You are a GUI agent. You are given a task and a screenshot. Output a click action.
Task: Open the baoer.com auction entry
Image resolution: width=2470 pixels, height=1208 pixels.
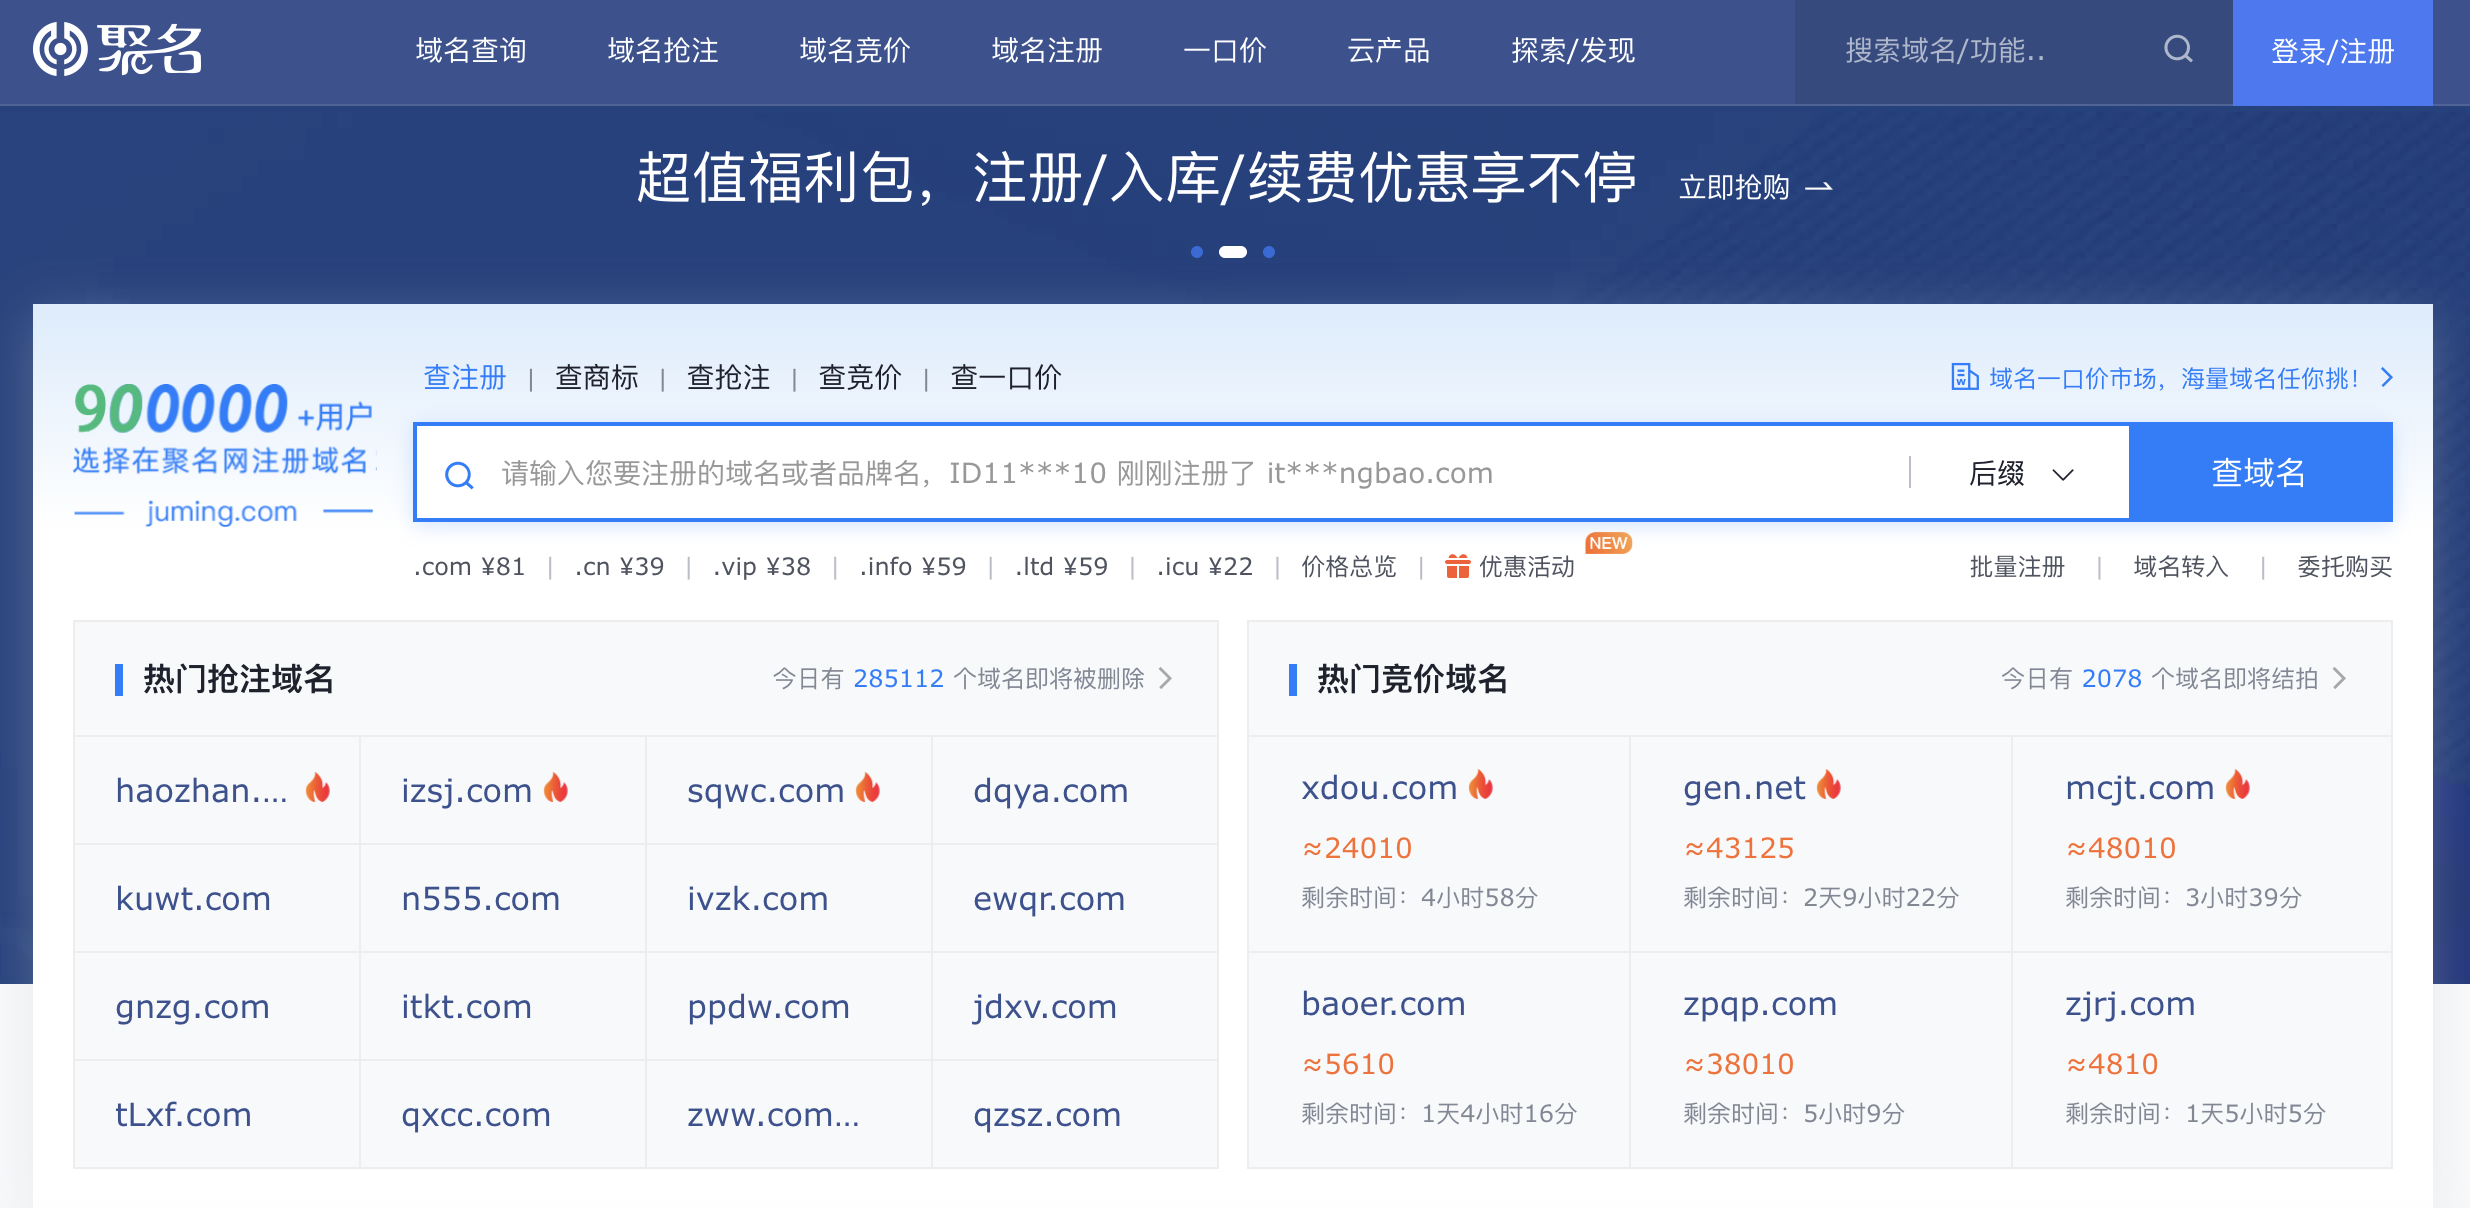[x=1384, y=1003]
